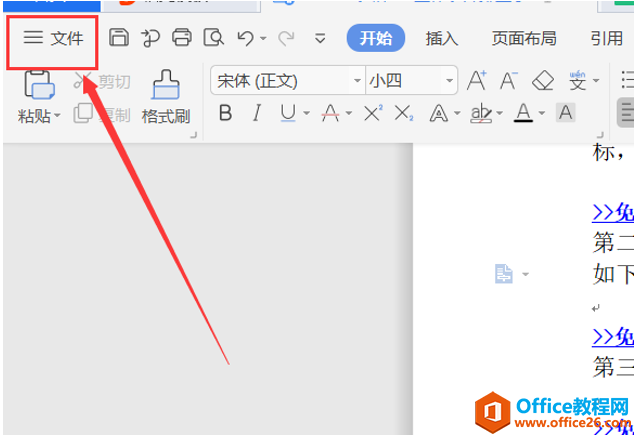Toggle subscript X₂ icon

click(x=404, y=113)
